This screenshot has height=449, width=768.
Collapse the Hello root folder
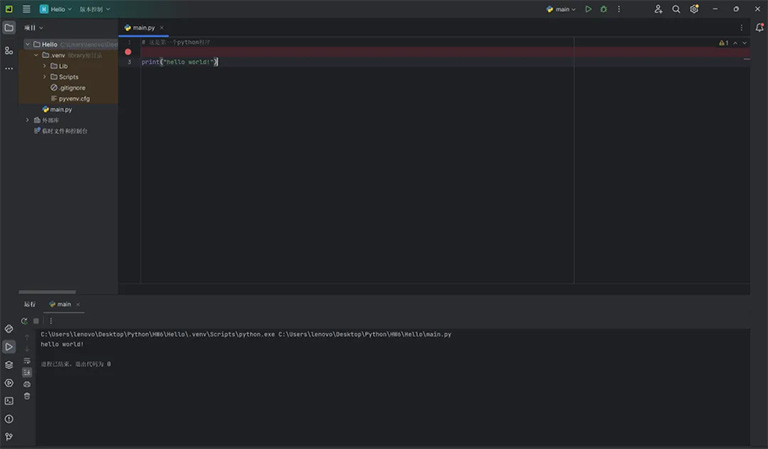[x=27, y=44]
